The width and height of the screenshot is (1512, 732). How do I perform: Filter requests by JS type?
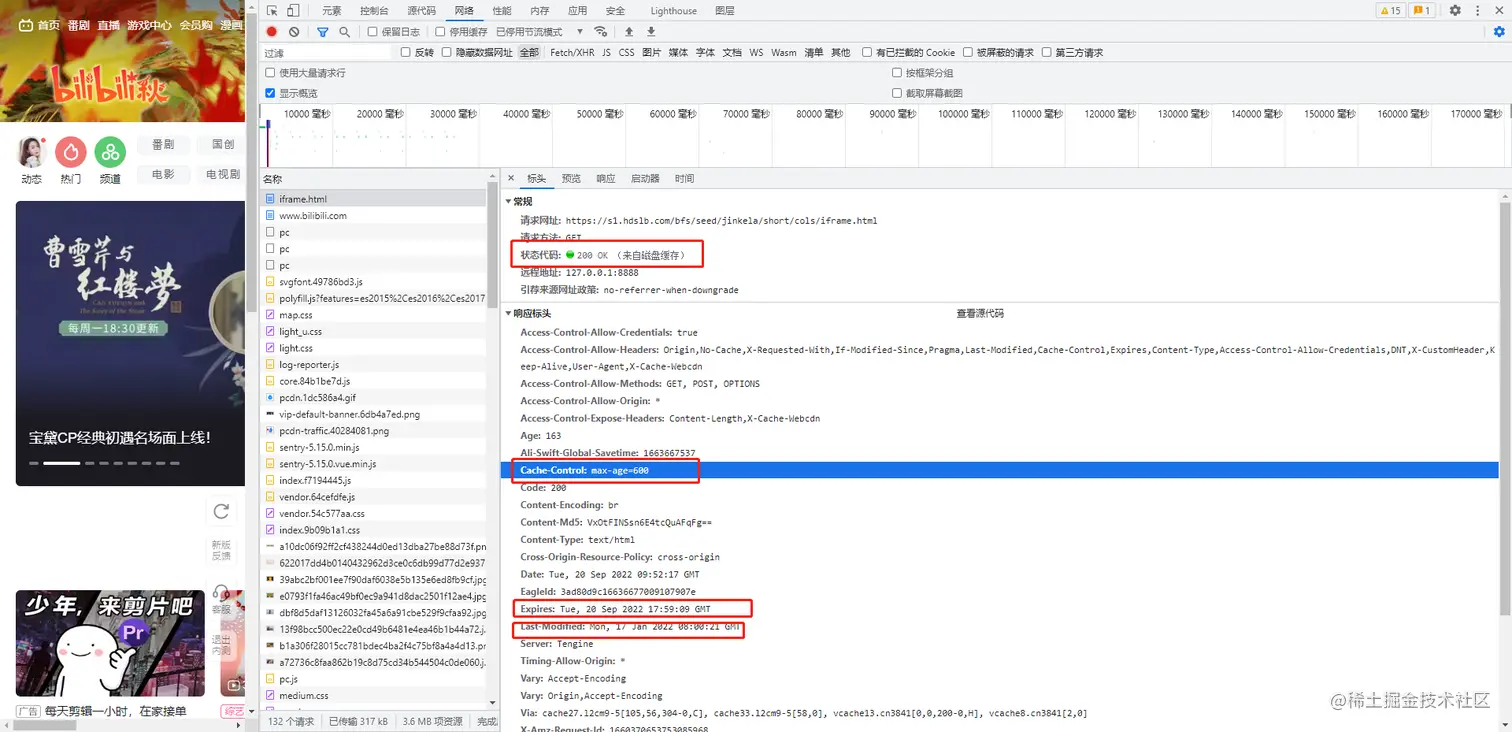(606, 53)
